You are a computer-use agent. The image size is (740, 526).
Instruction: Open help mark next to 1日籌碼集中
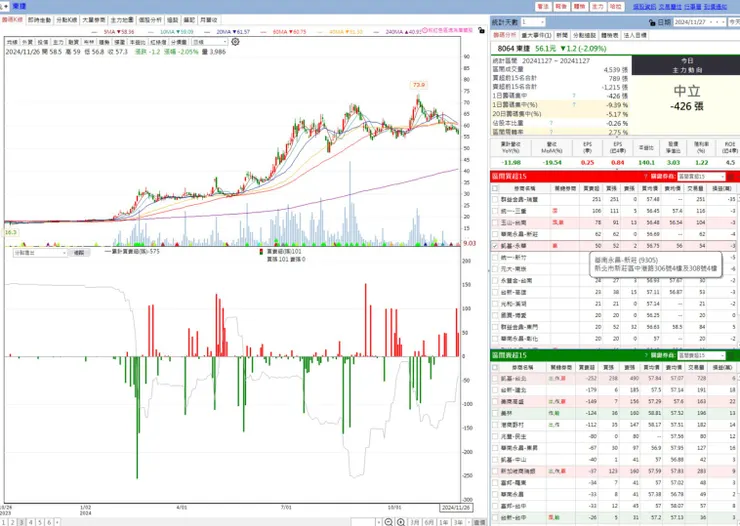point(574,96)
